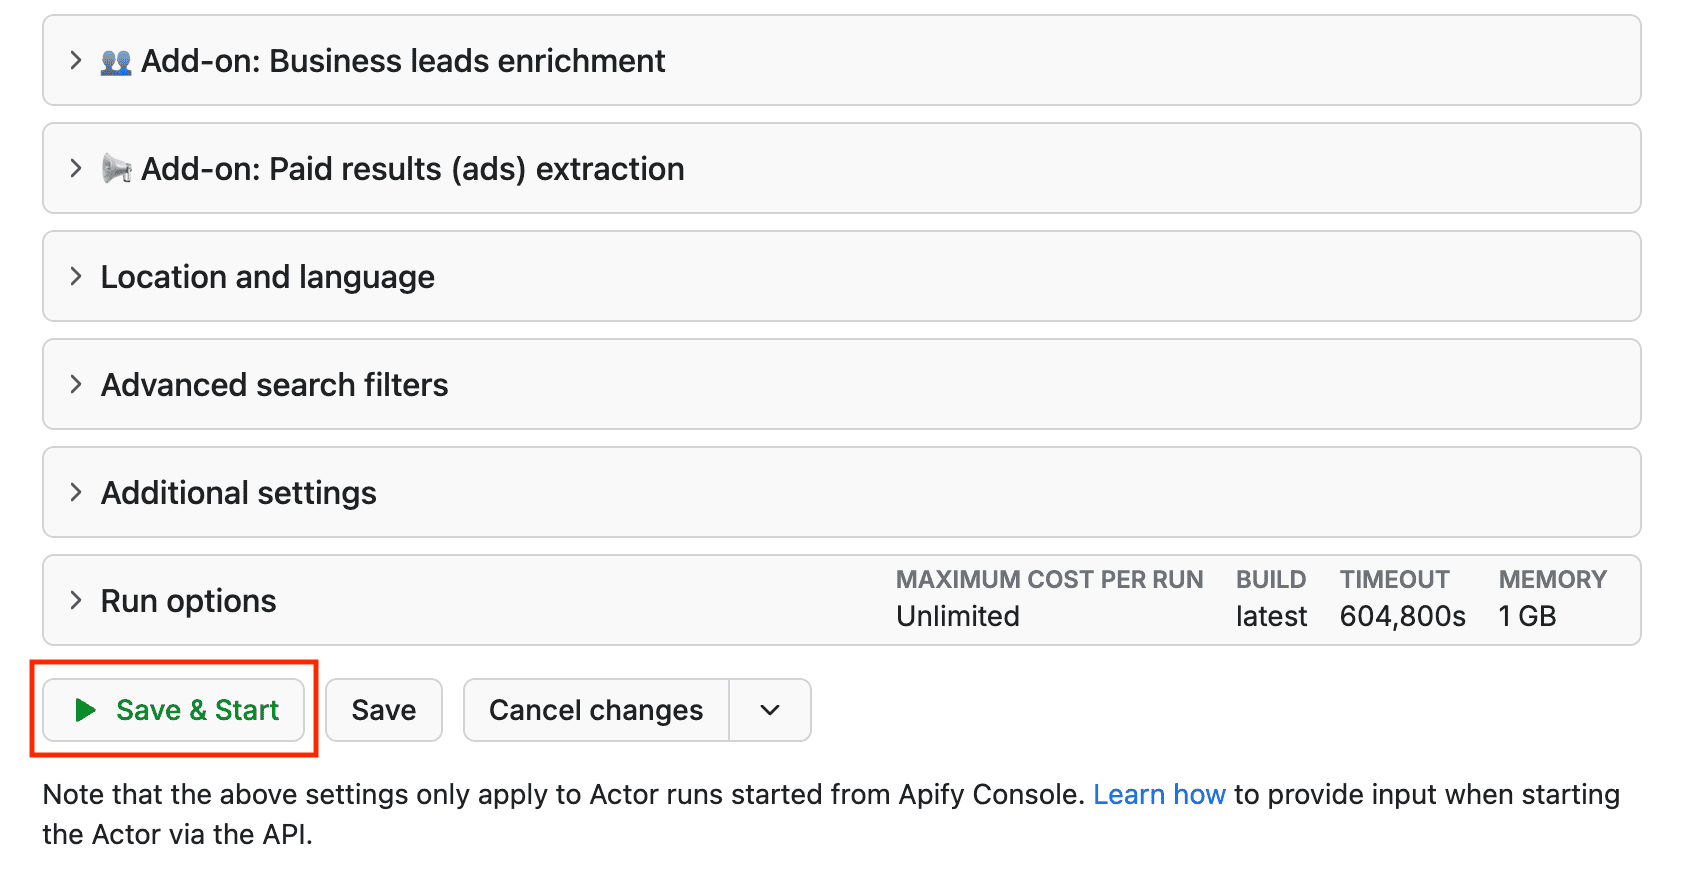
Task: Click the Run options chevron arrow
Action: tap(76, 601)
